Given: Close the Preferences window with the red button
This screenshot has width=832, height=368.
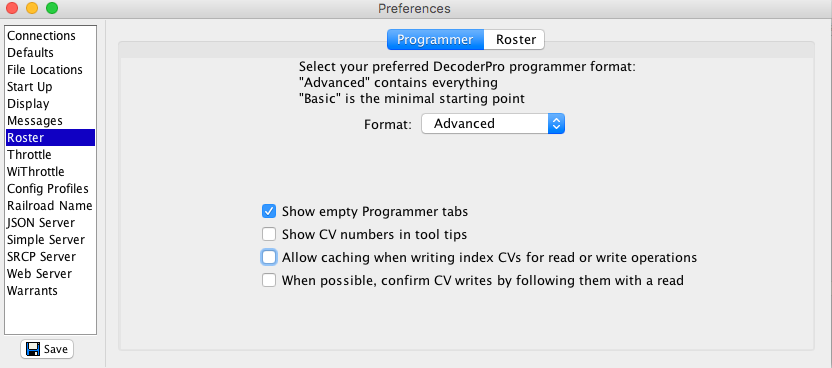Looking at the screenshot, I should [x=12, y=8].
